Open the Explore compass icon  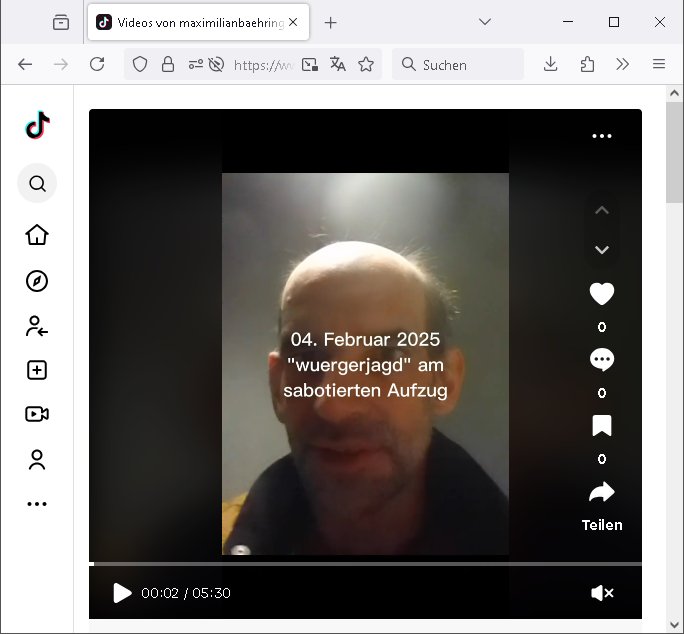click(x=37, y=281)
